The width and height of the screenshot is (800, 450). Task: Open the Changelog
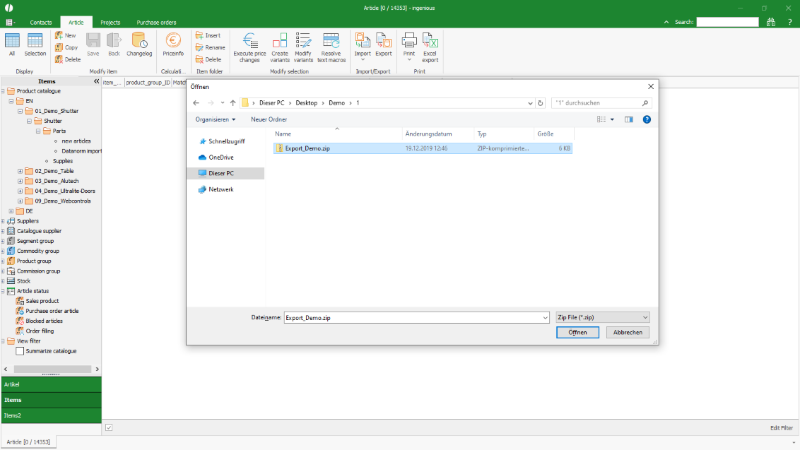pos(139,44)
